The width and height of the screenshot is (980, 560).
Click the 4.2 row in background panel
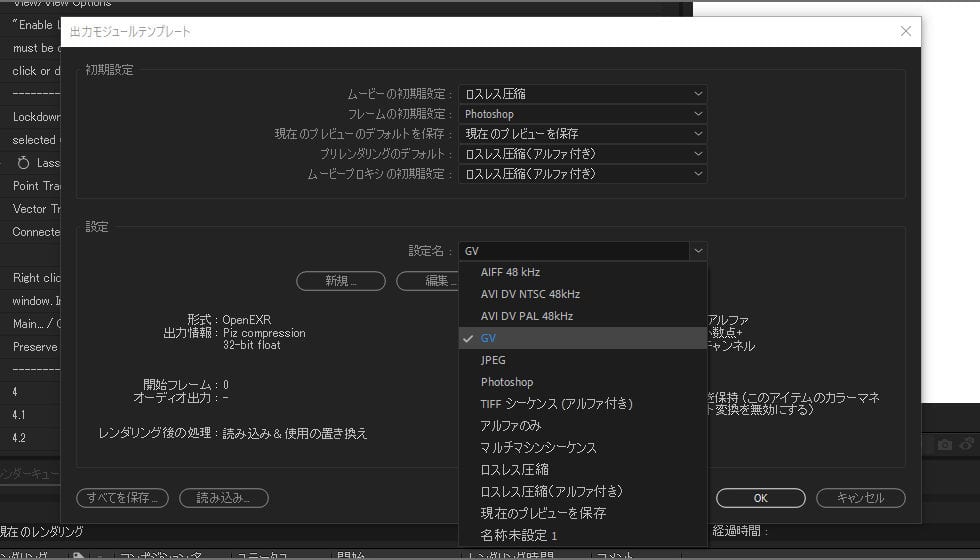point(19,438)
